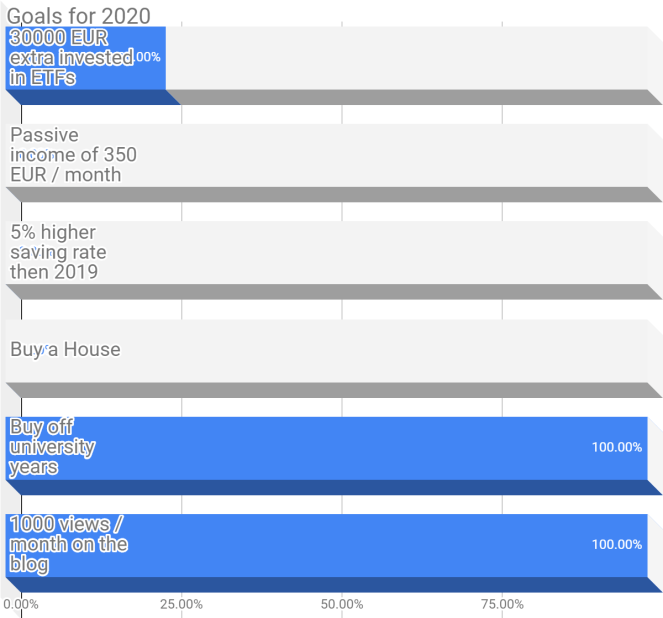Select the "5% higher saving rate" label
This screenshot has width=663, height=618.
click(58, 251)
